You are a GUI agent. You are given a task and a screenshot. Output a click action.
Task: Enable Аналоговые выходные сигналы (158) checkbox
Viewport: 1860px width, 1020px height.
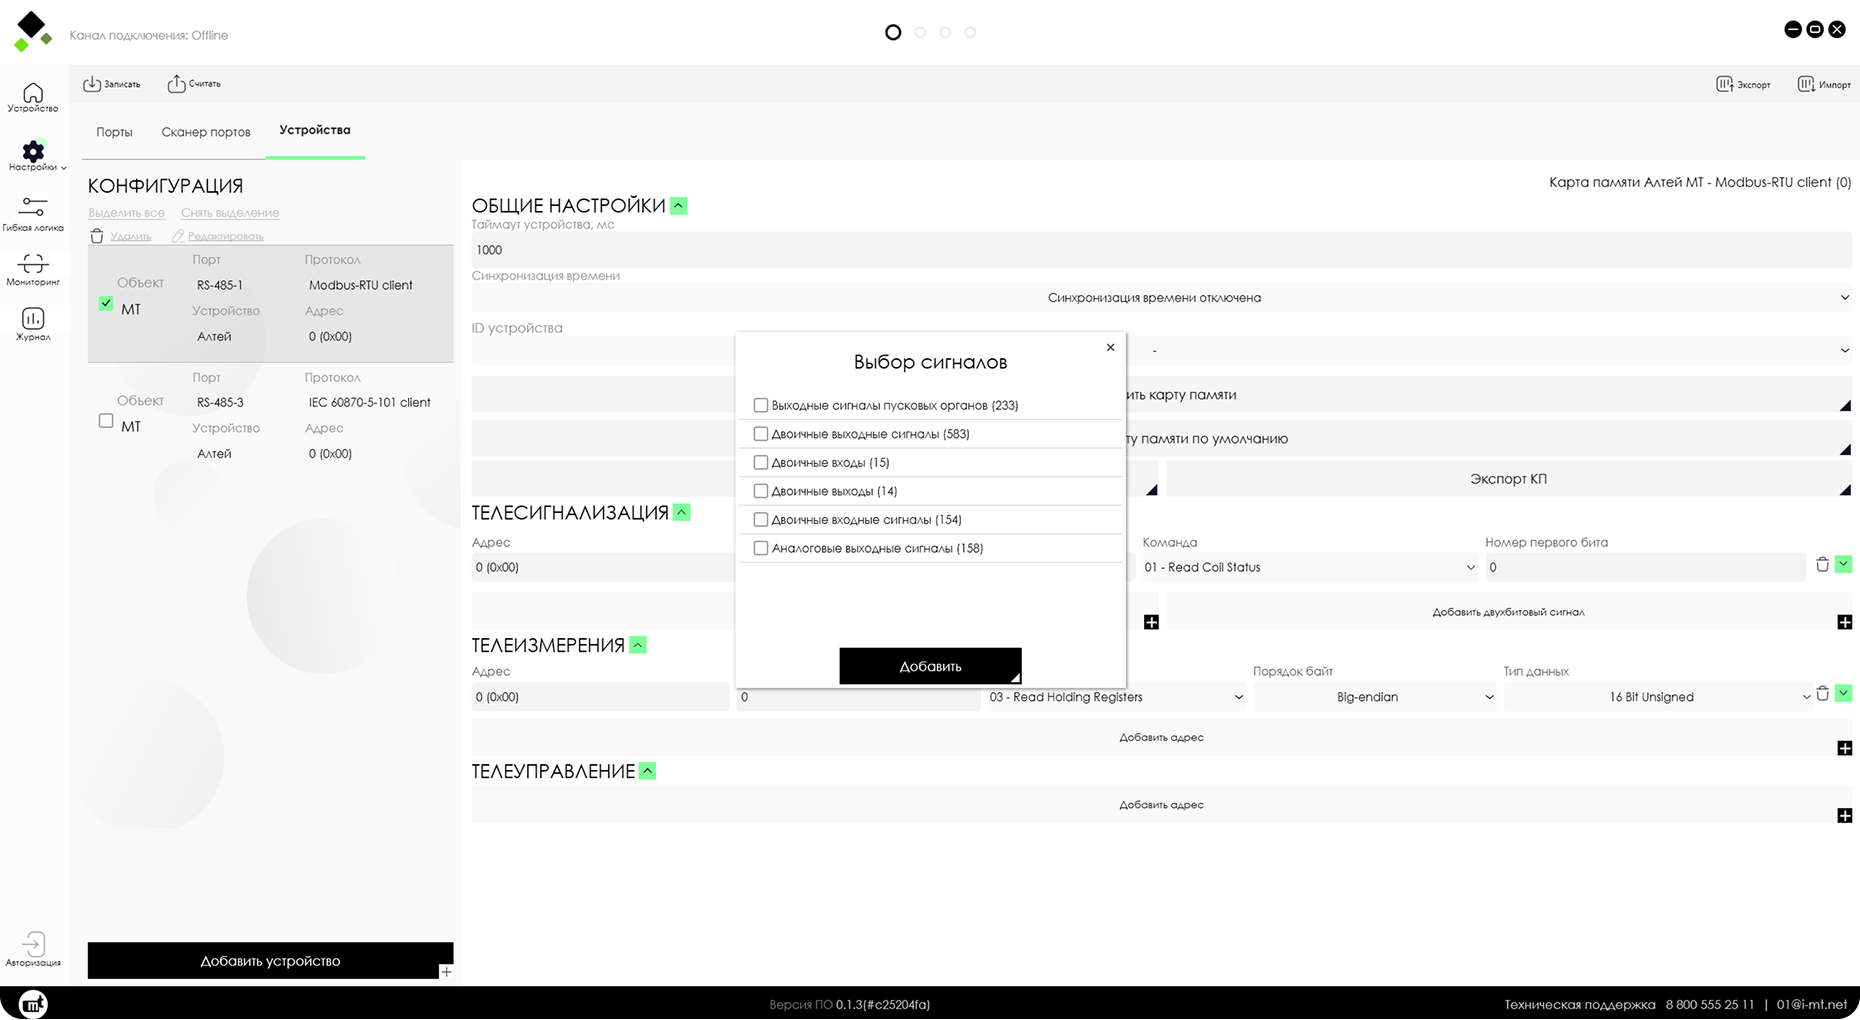point(761,549)
